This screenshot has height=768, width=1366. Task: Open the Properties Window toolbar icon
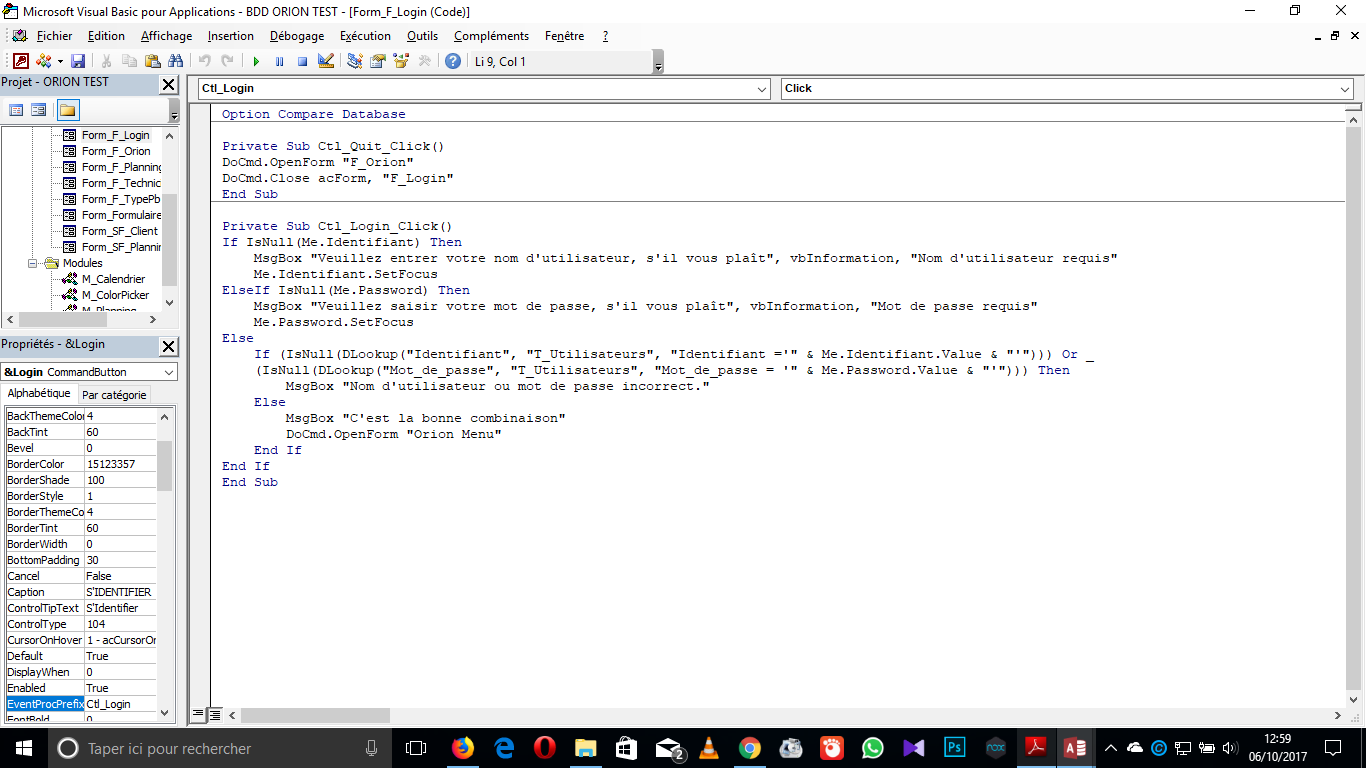tap(377, 61)
